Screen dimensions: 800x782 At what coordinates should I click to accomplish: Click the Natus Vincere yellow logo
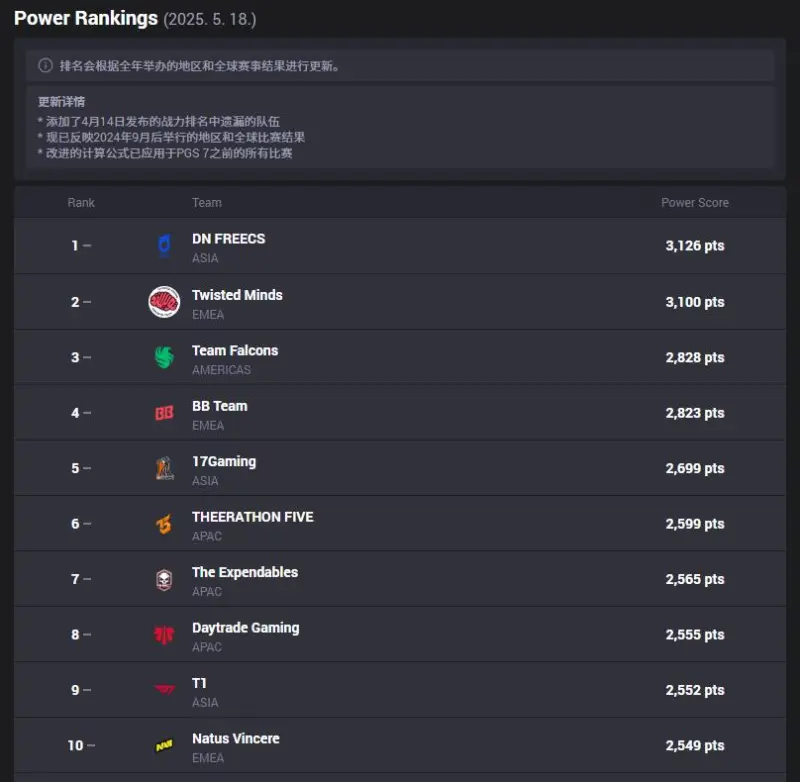pos(164,746)
